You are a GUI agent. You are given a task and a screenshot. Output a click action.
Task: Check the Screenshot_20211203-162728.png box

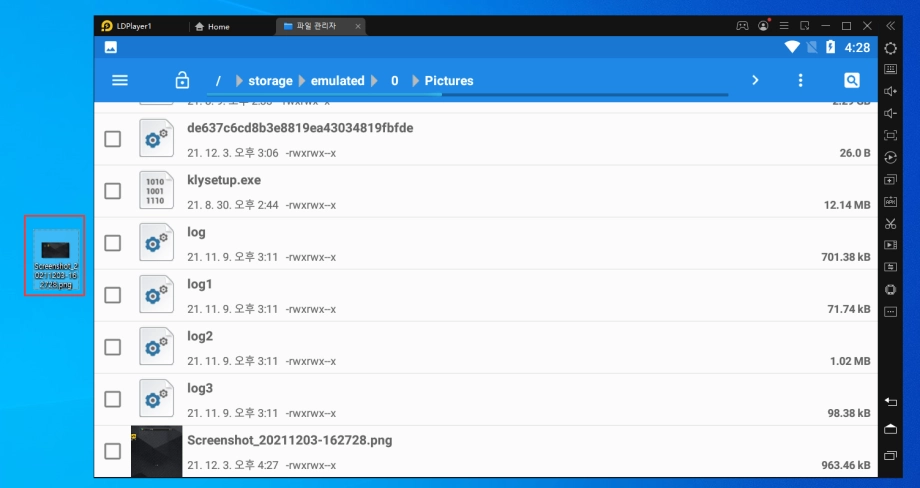[113, 451]
